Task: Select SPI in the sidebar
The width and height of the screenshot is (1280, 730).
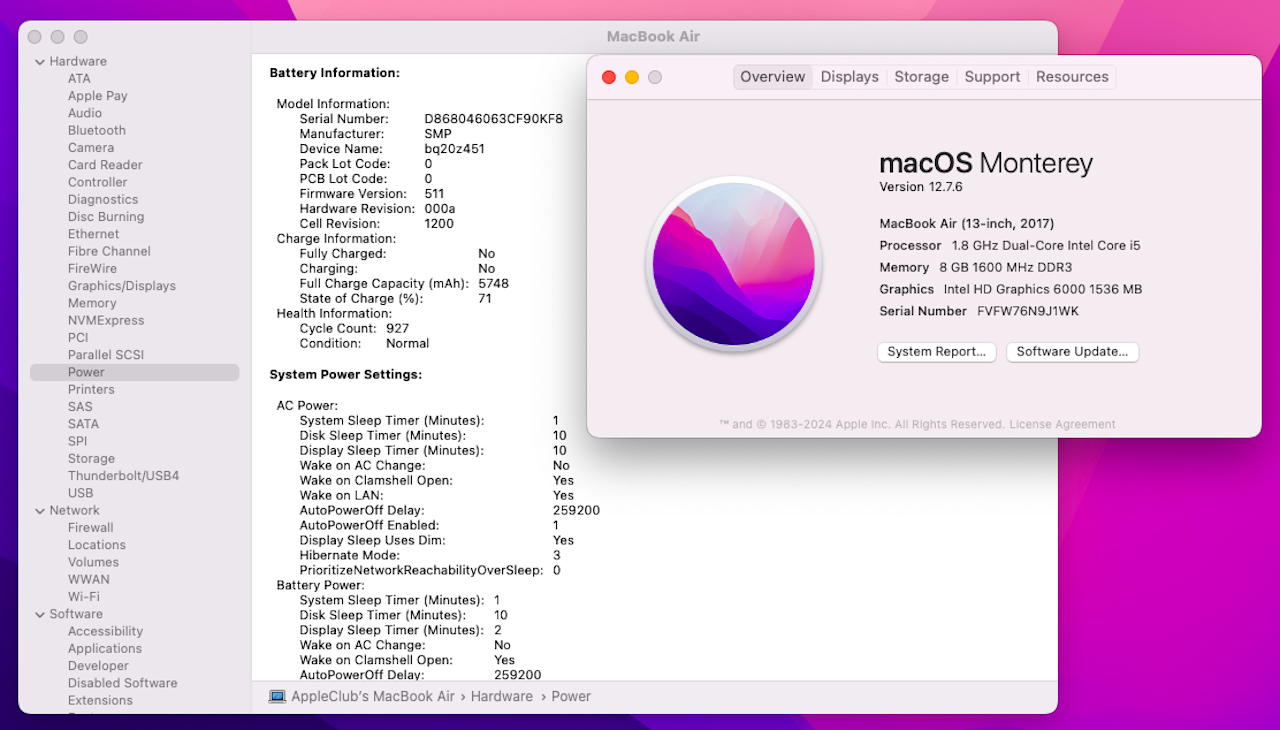Action: coord(77,441)
